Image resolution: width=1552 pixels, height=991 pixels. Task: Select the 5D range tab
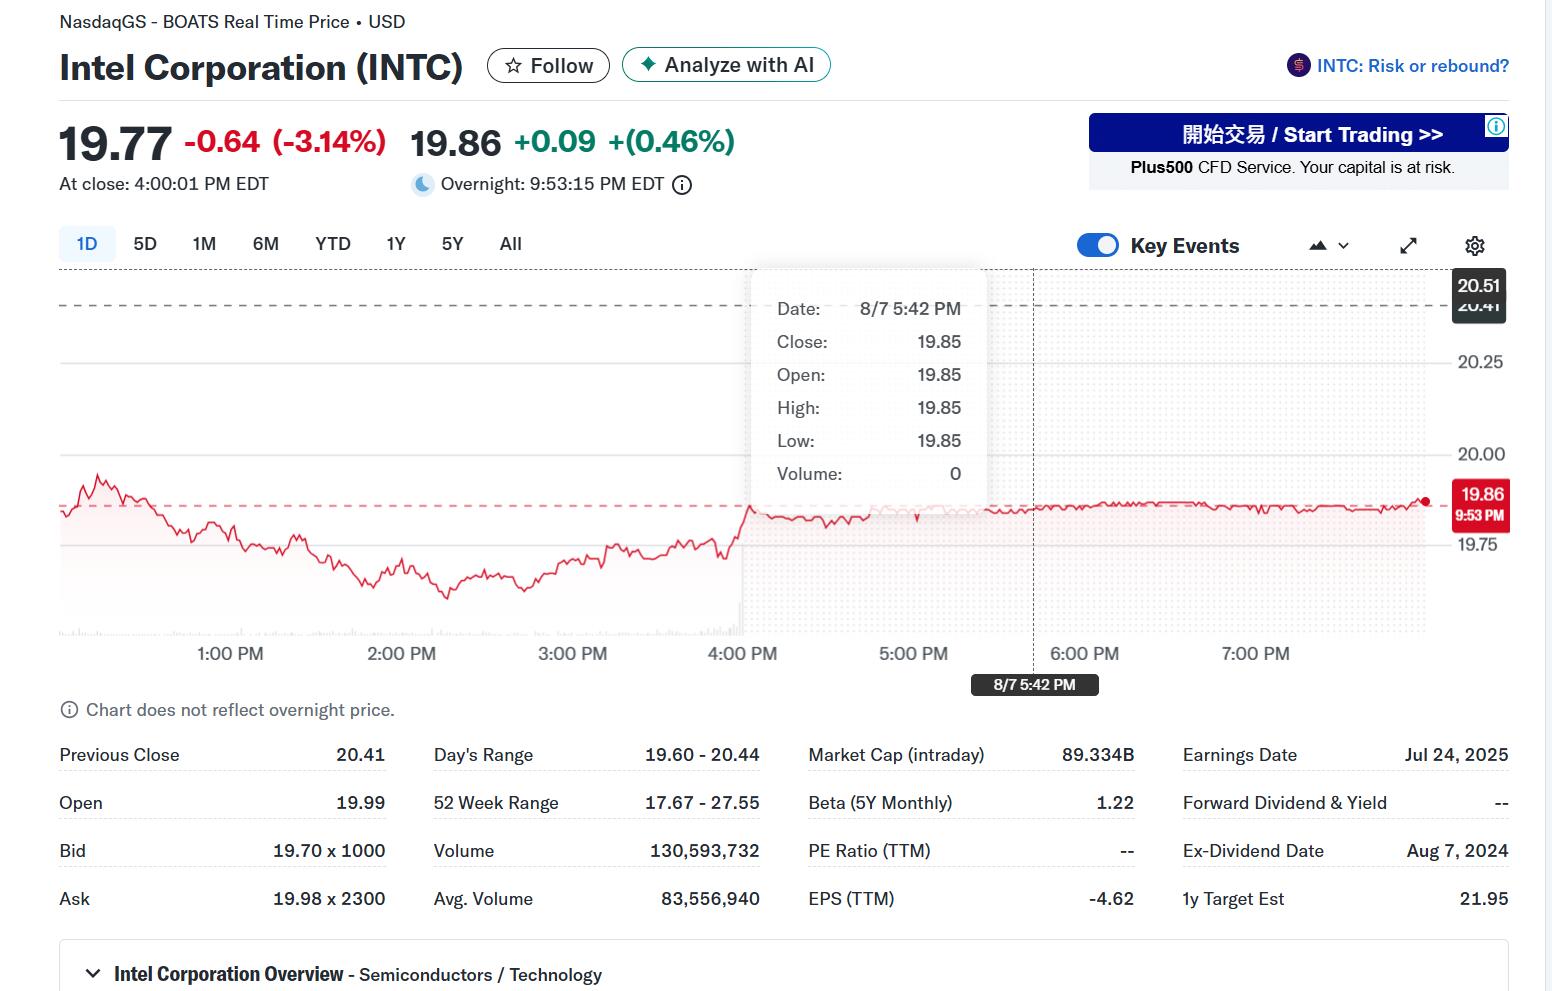point(145,244)
